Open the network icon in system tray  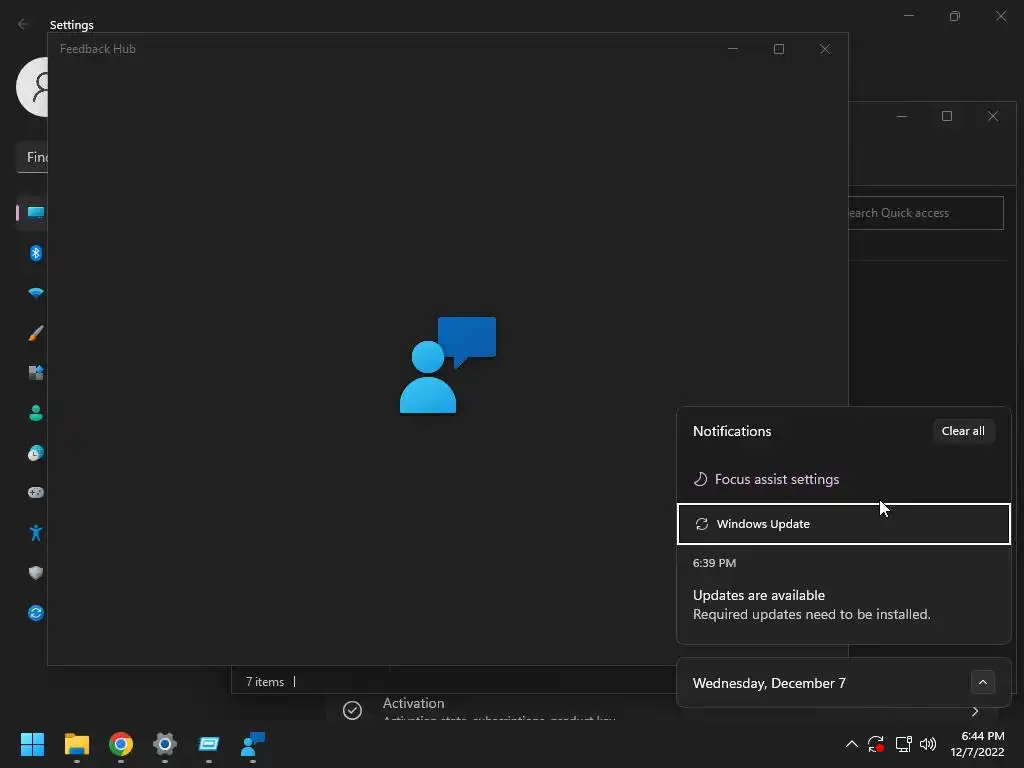pos(903,744)
